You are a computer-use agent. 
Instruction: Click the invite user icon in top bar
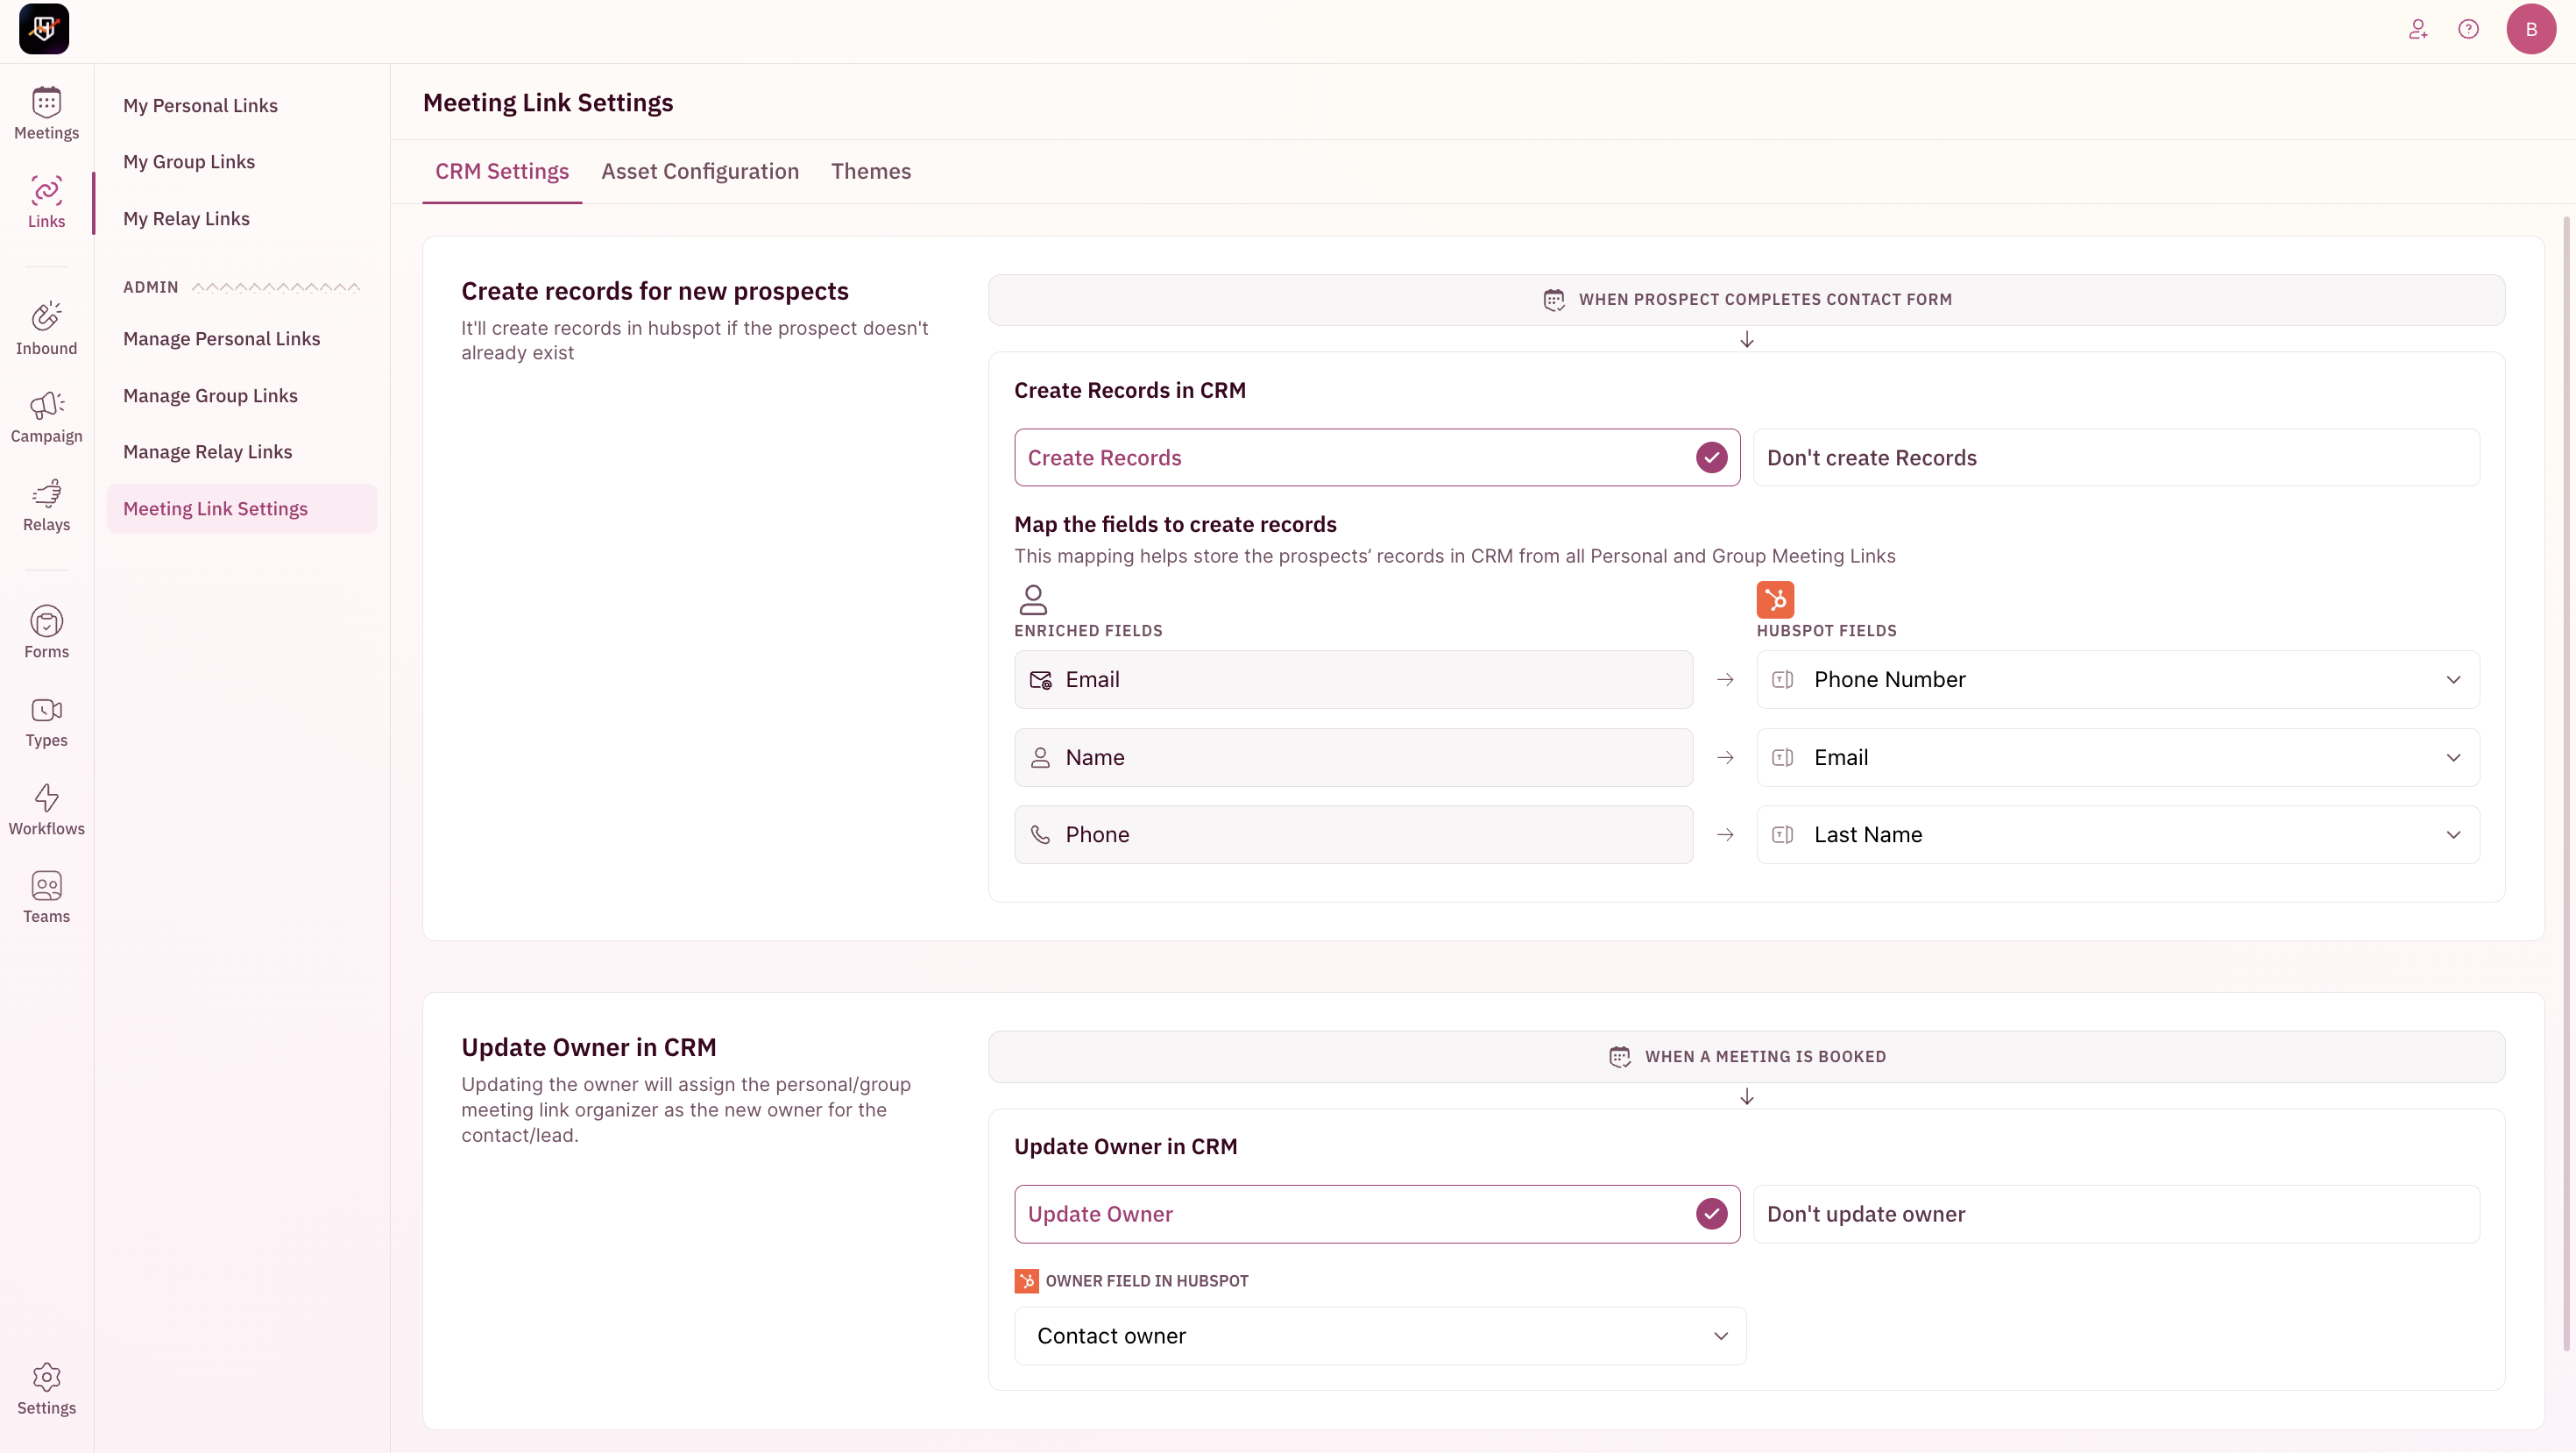pyautogui.click(x=2419, y=29)
